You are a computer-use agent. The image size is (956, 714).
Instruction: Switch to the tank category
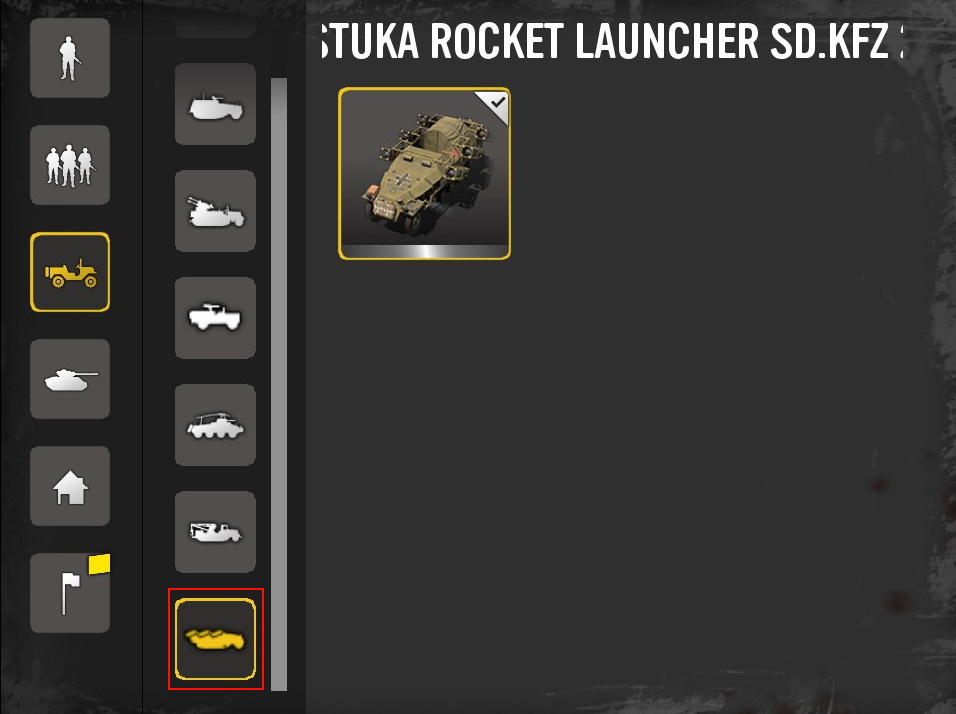tap(70, 379)
